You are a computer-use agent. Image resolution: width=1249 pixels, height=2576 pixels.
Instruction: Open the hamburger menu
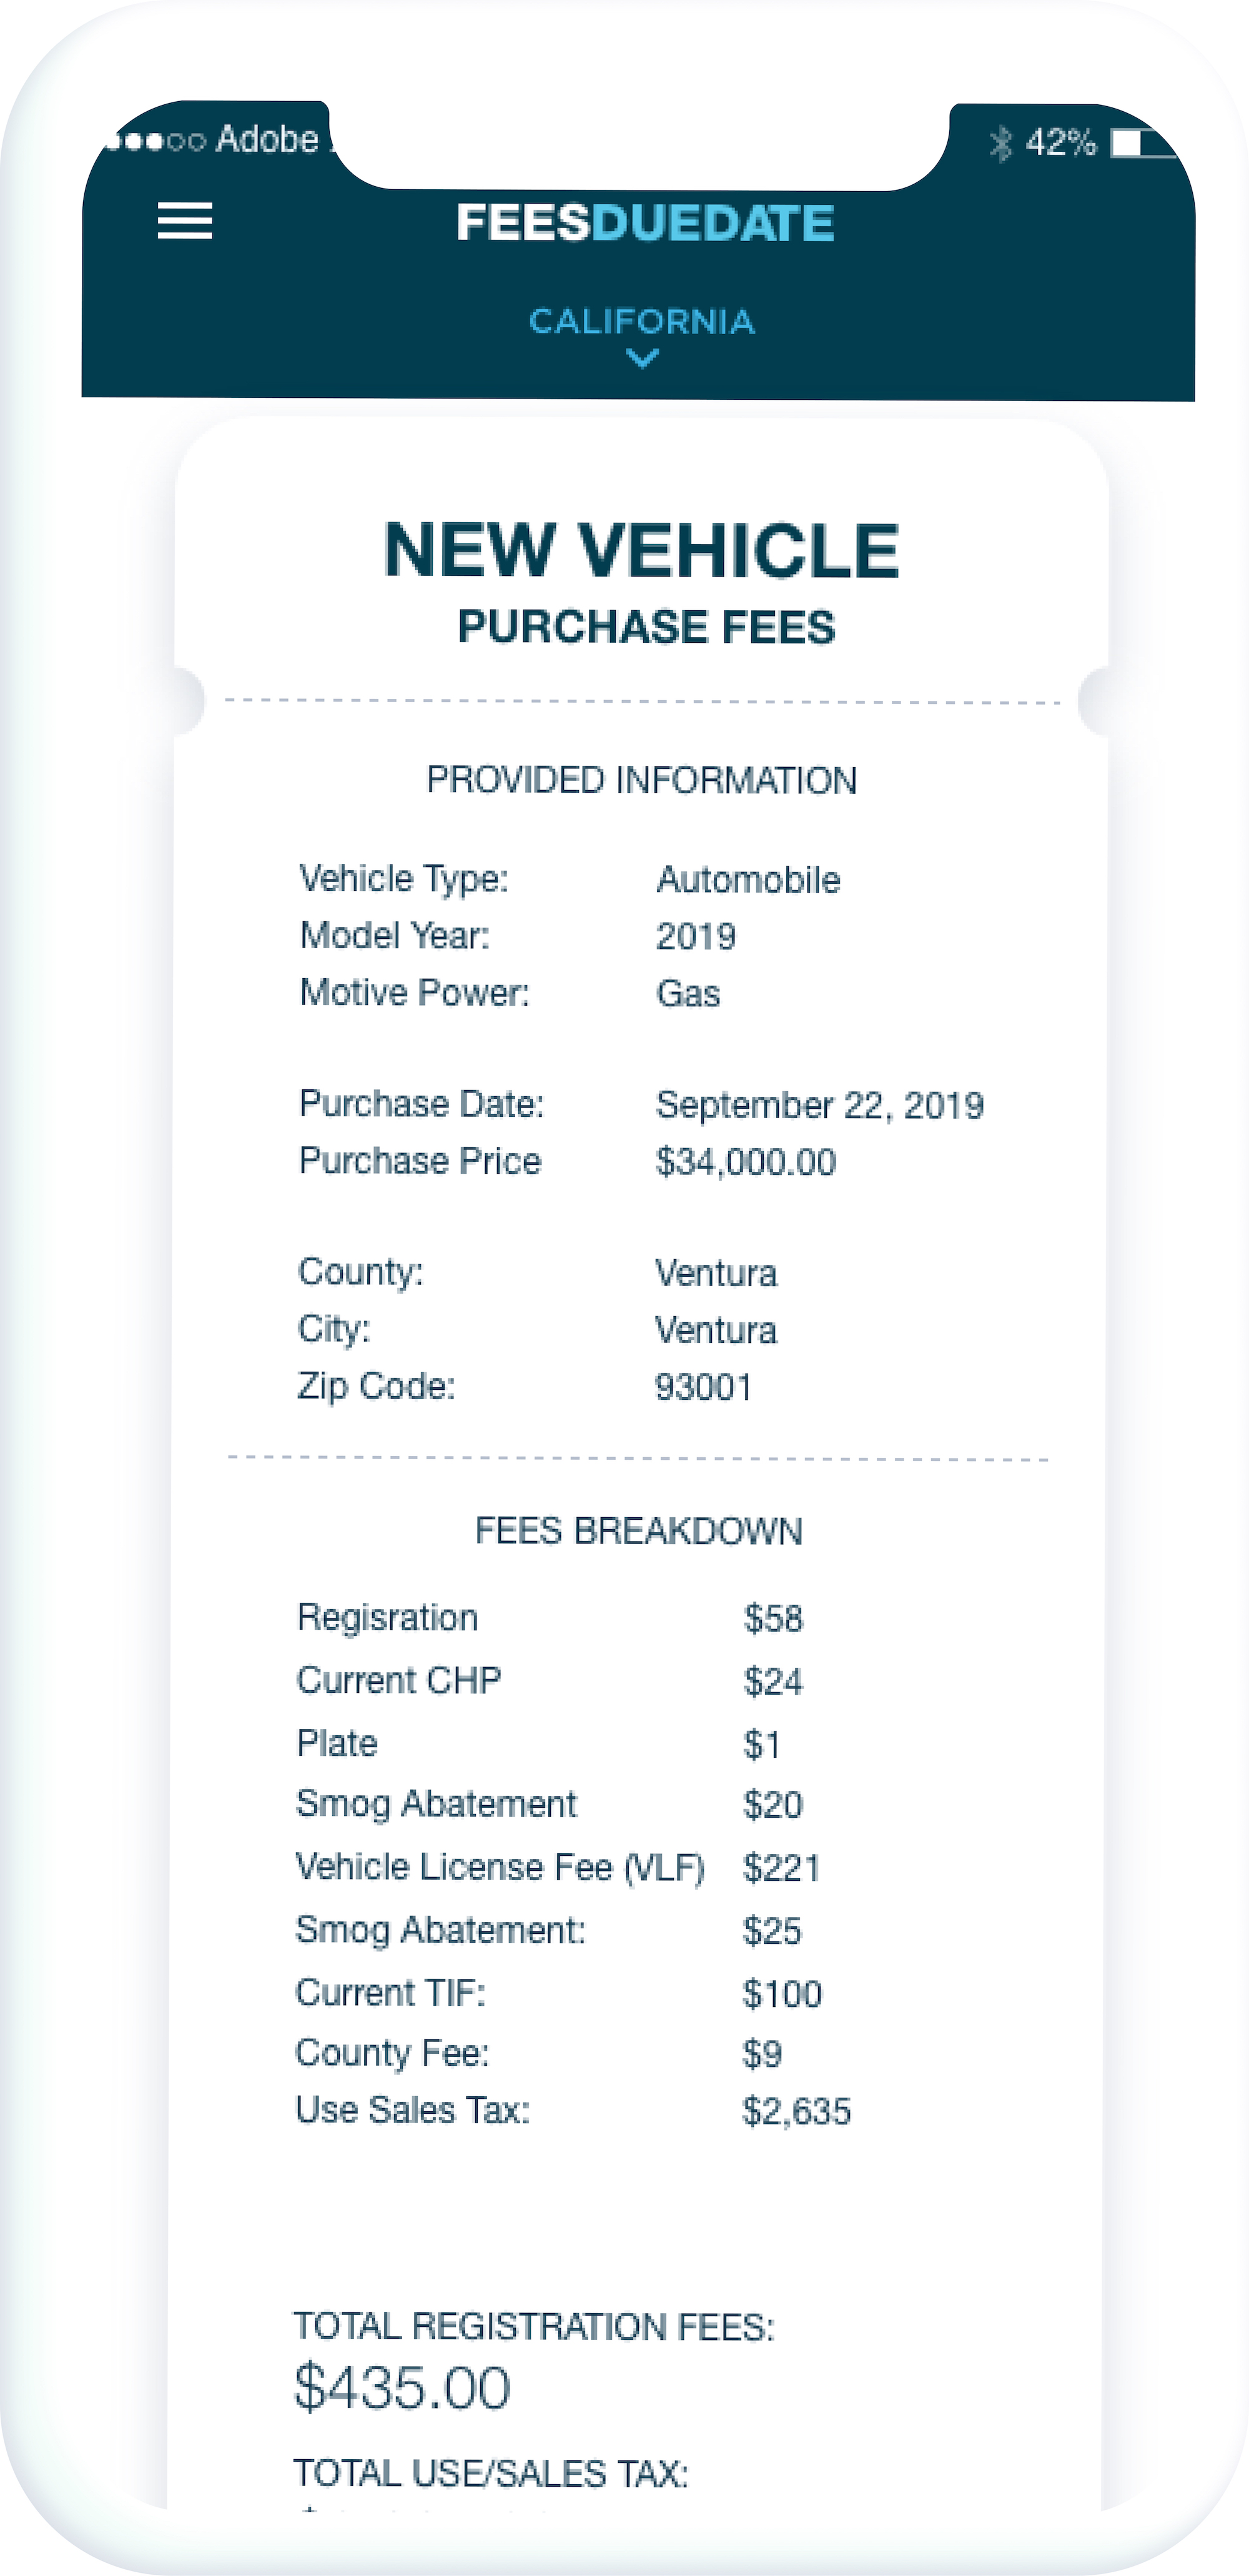click(x=185, y=221)
